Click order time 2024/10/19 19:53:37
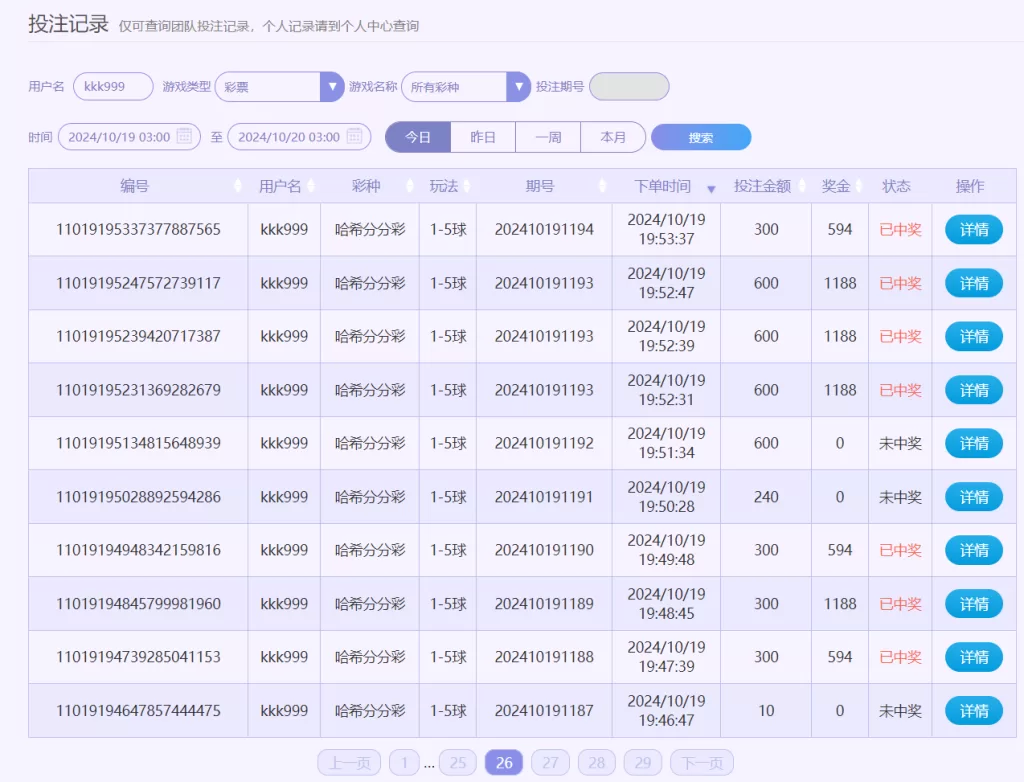1024x782 pixels. [666, 229]
